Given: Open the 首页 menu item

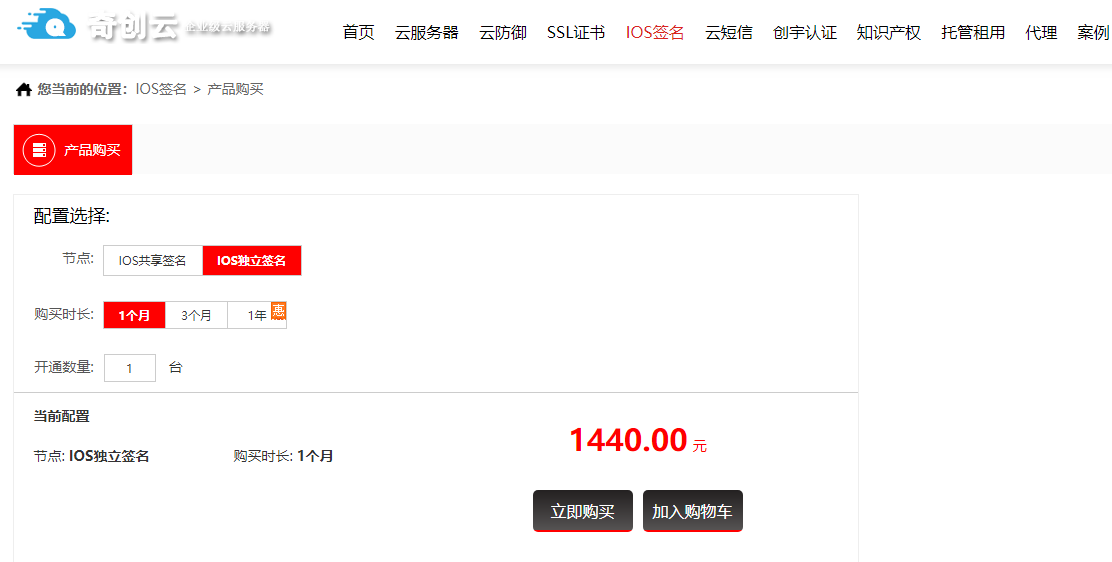Looking at the screenshot, I should click(x=358, y=32).
